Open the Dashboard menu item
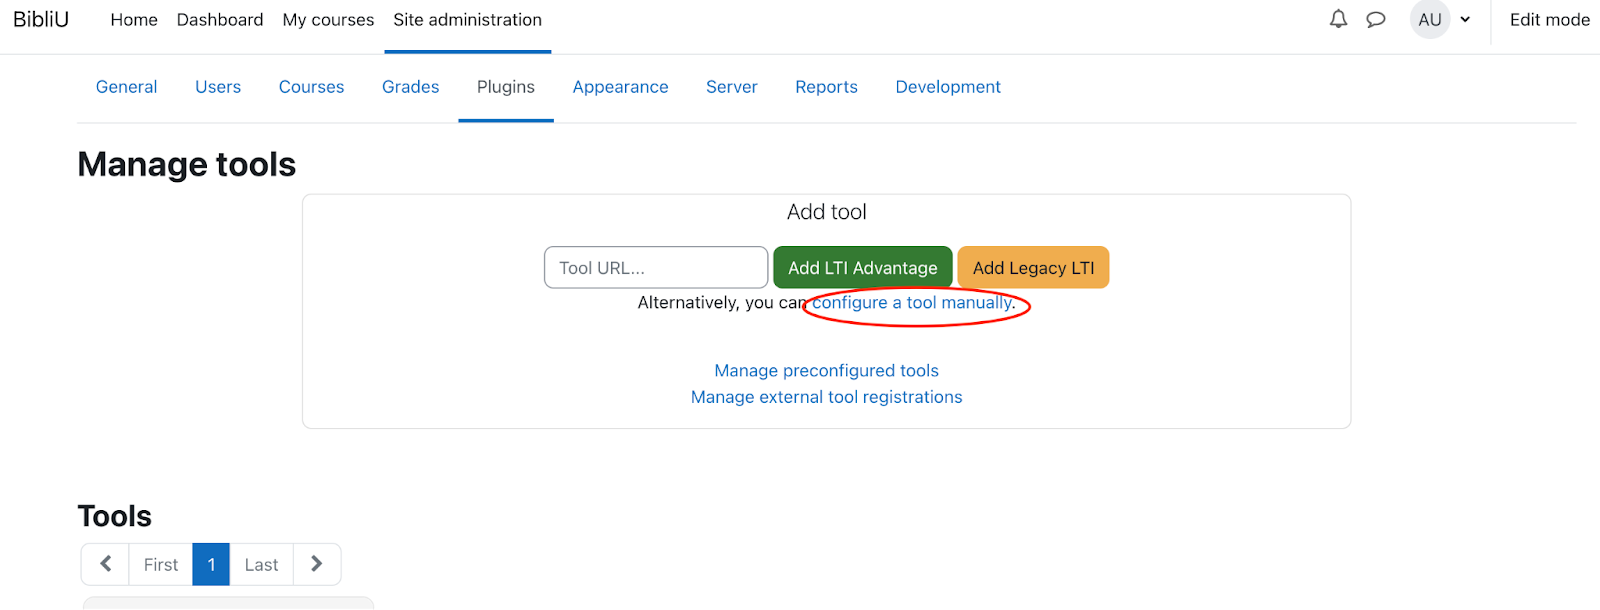The image size is (1600, 610). (x=220, y=19)
